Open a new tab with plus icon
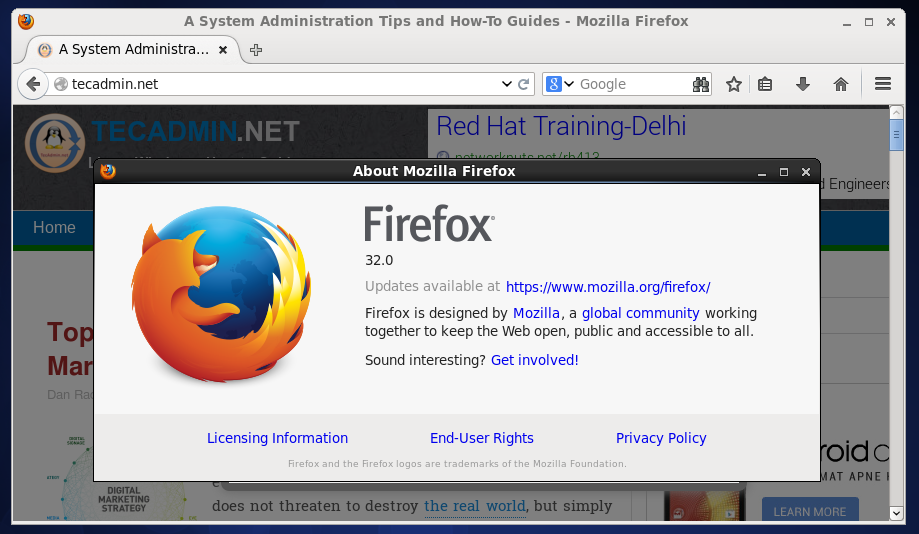This screenshot has height=534, width=919. point(256,50)
